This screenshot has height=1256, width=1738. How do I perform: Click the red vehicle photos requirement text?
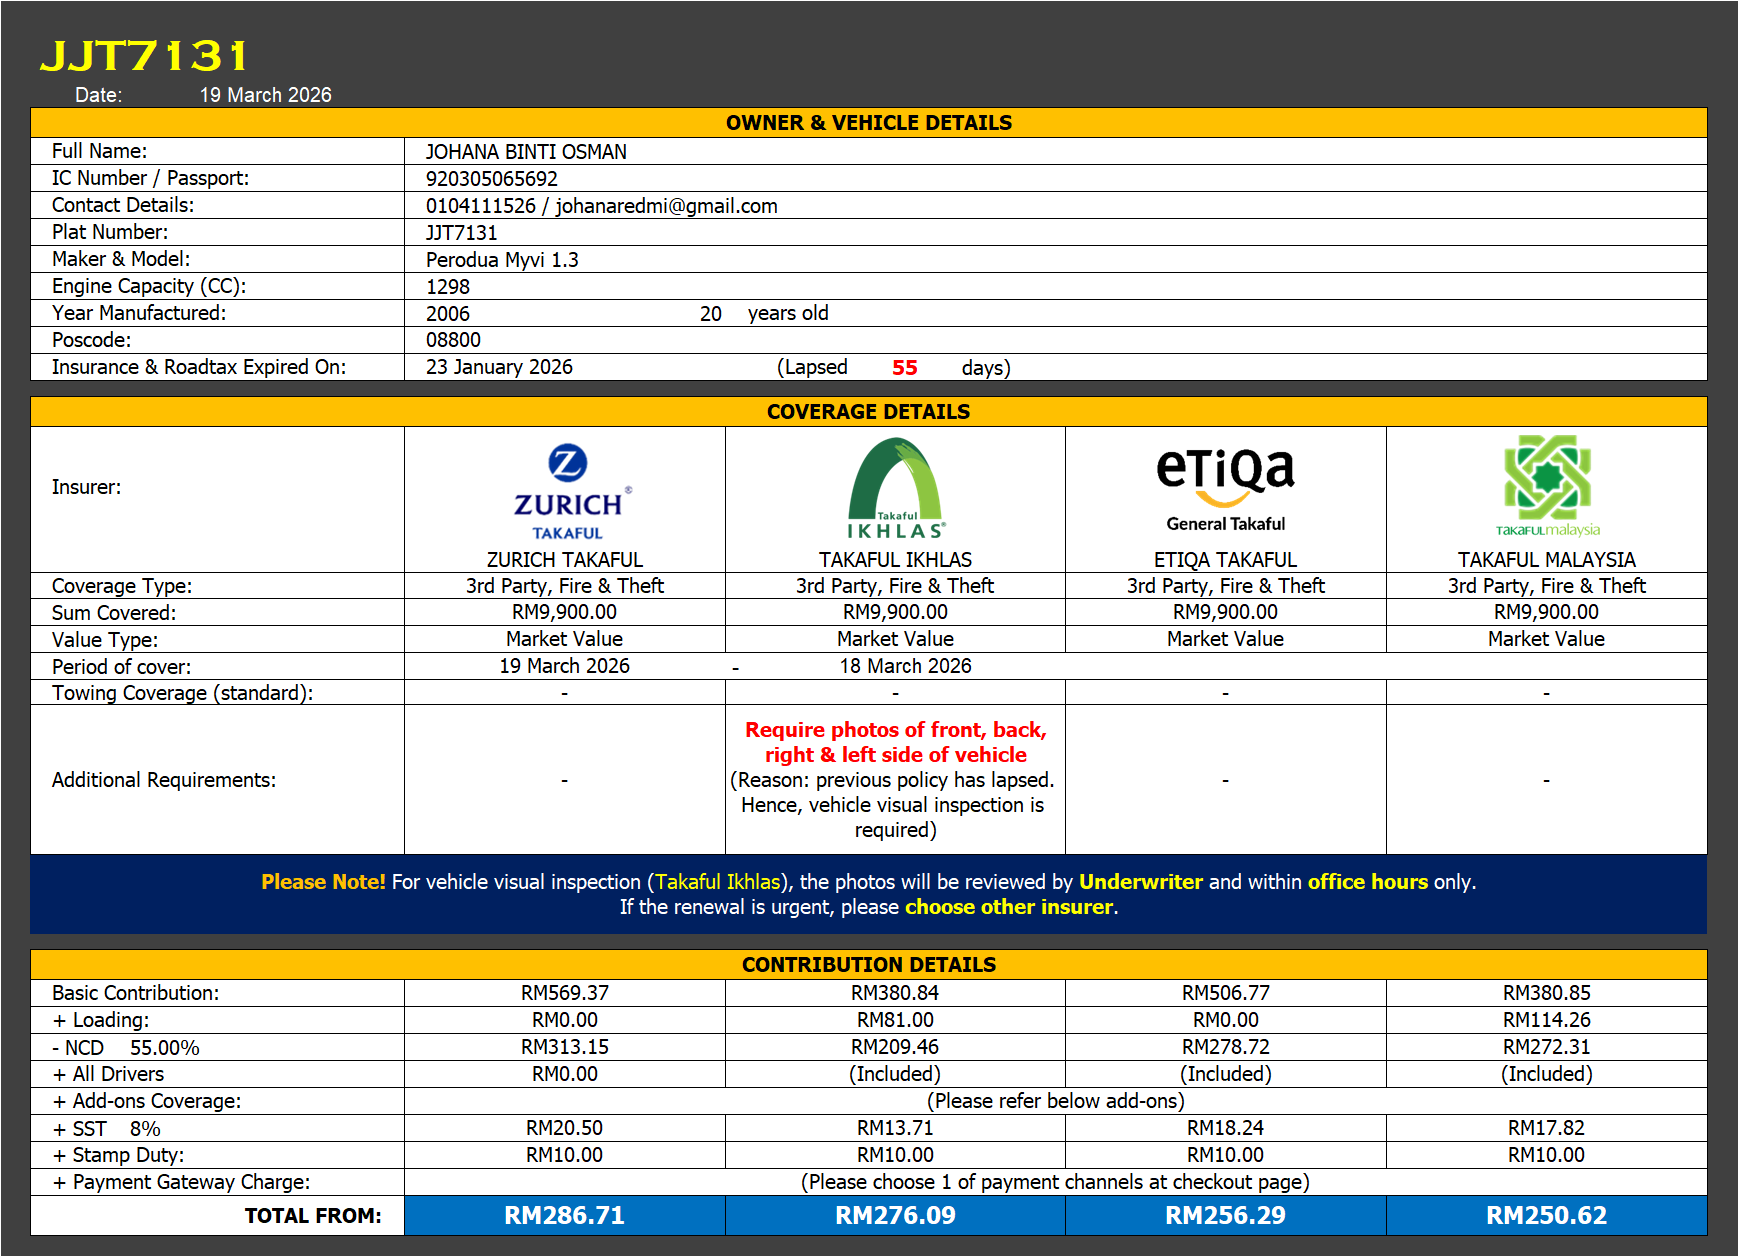(x=895, y=742)
